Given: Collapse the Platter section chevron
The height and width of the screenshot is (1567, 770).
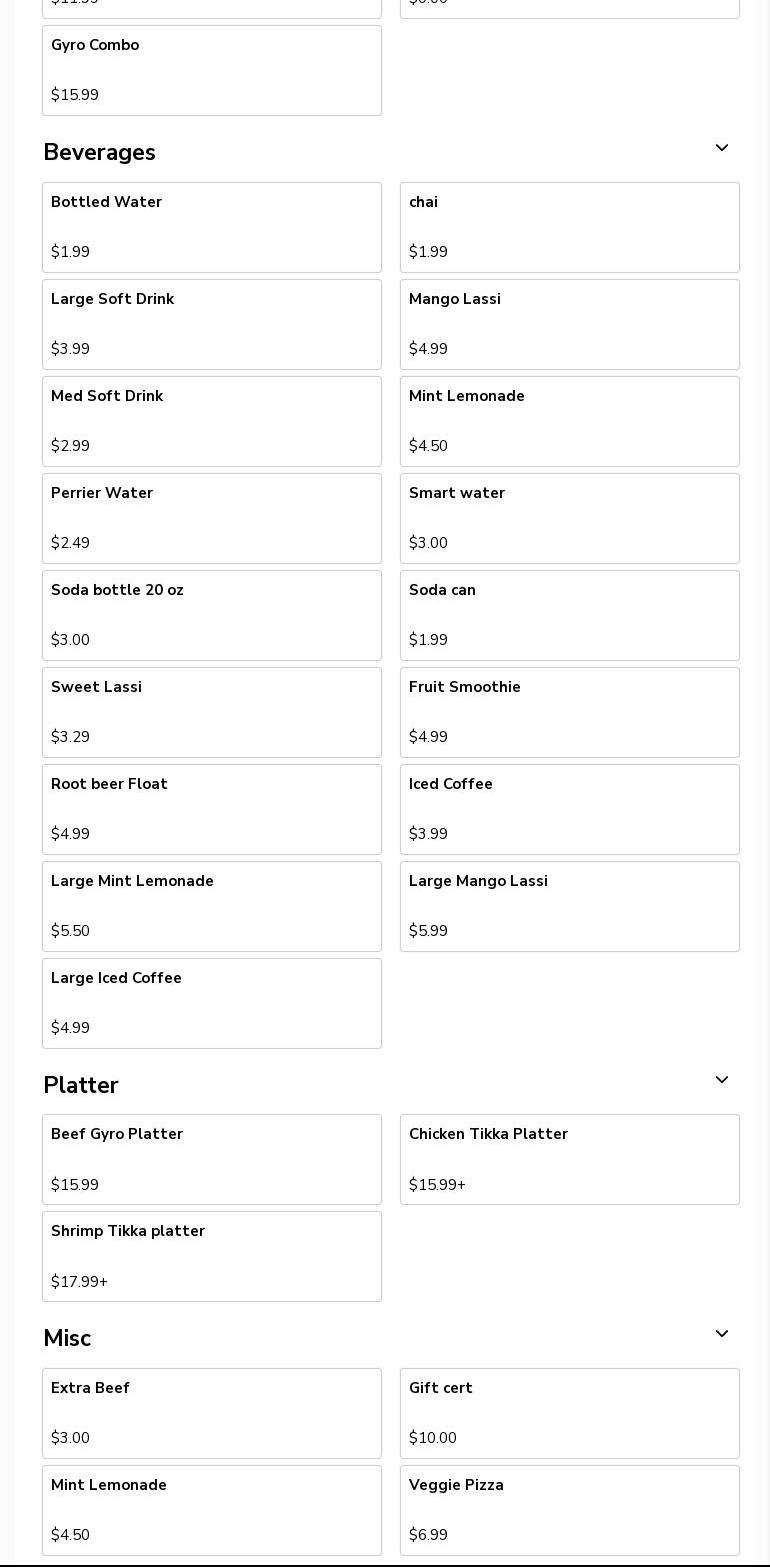Looking at the screenshot, I should [721, 1080].
